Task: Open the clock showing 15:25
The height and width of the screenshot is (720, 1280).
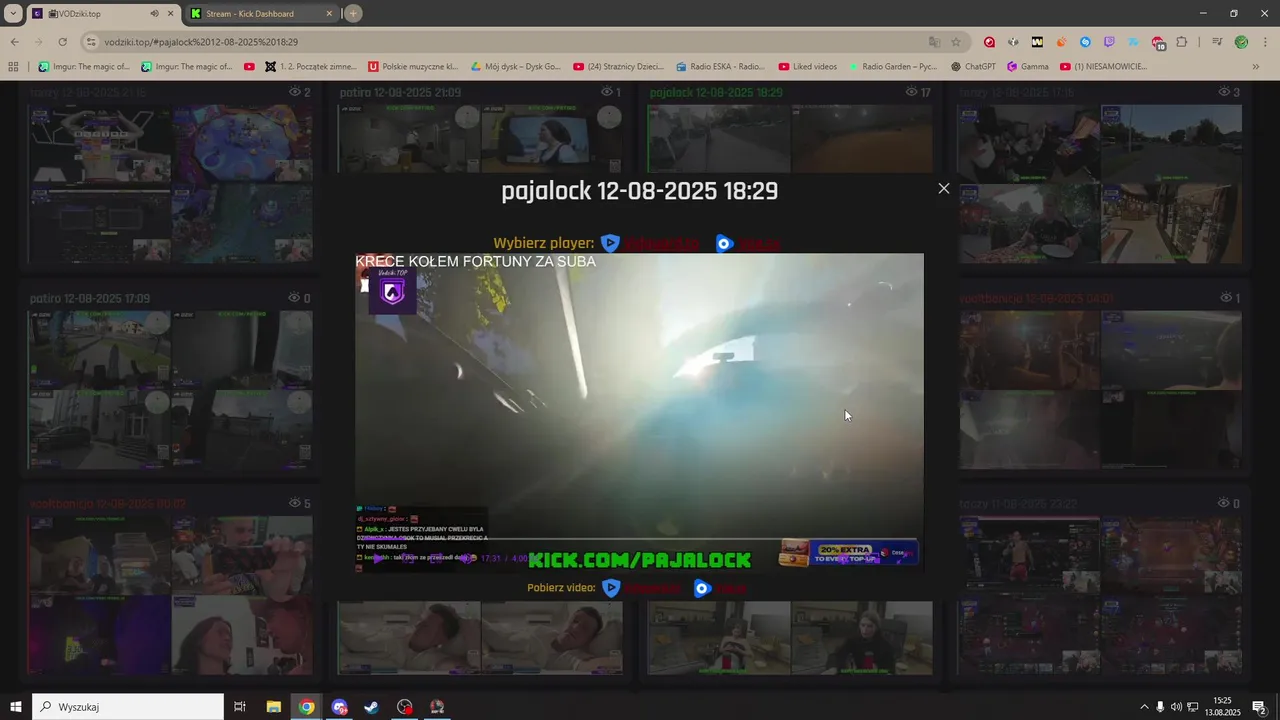Action: (x=1224, y=707)
